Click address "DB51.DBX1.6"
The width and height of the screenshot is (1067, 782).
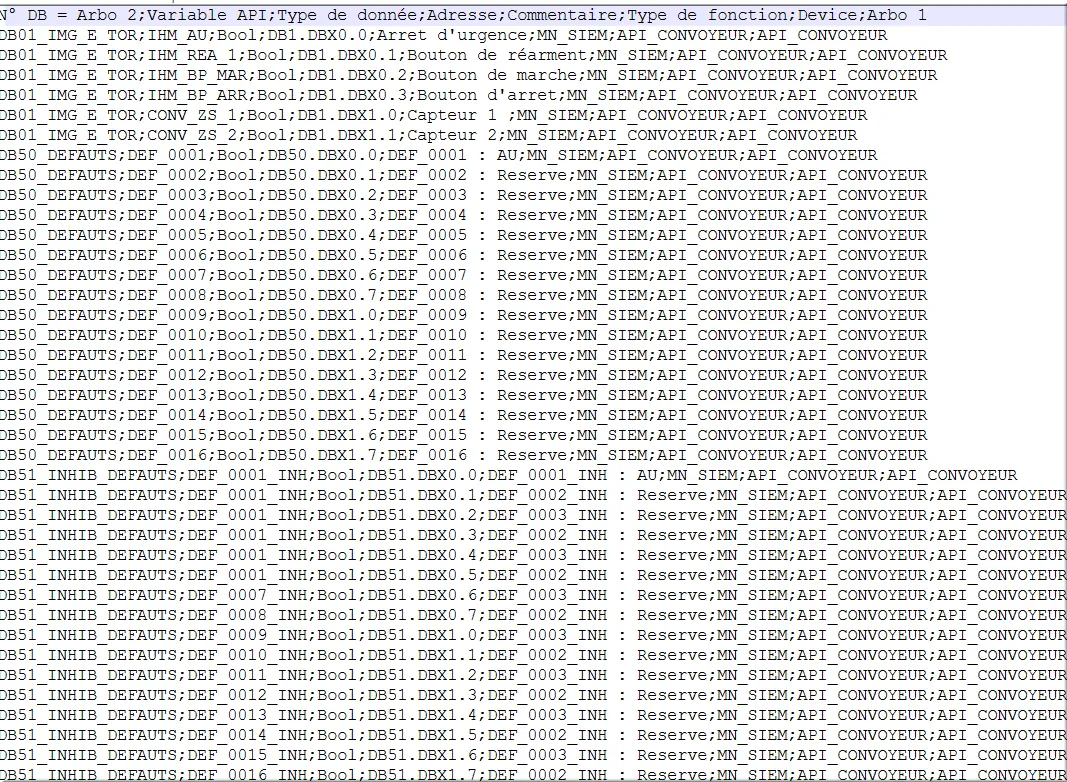point(422,755)
